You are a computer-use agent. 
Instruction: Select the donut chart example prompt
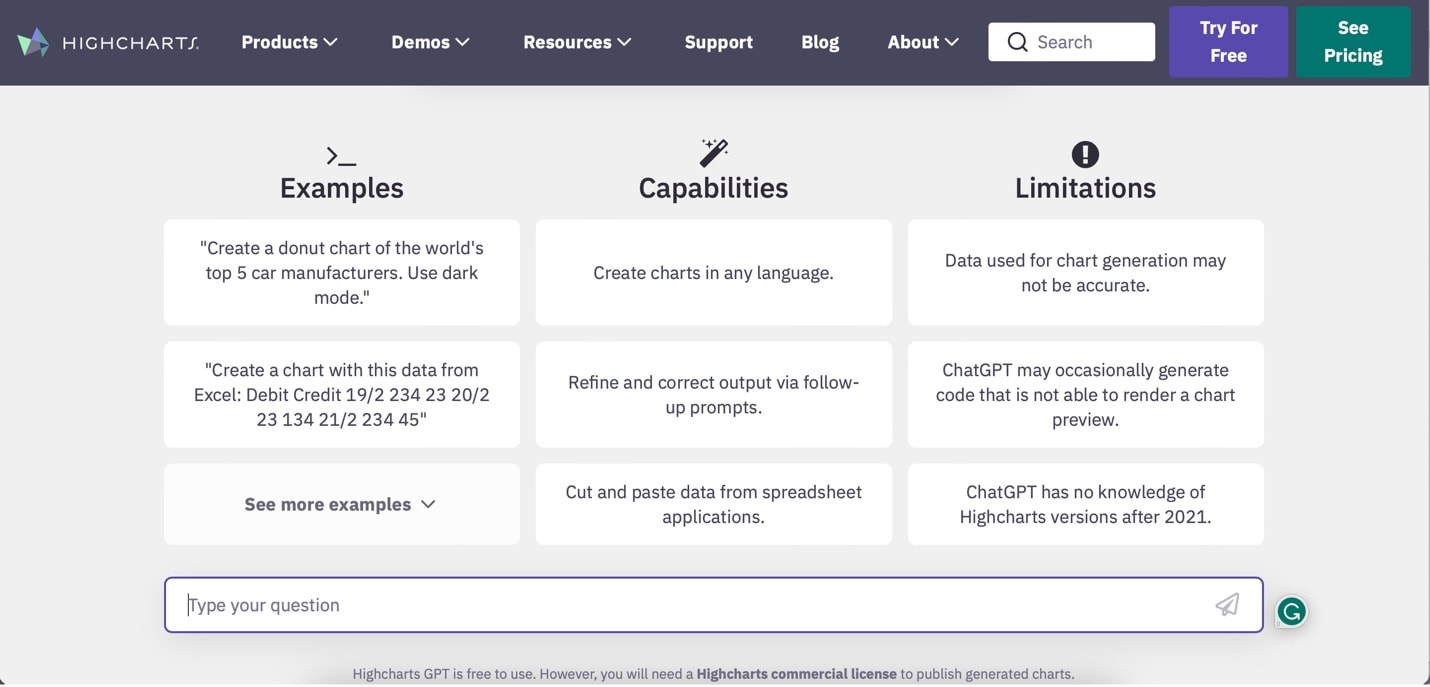pos(342,273)
